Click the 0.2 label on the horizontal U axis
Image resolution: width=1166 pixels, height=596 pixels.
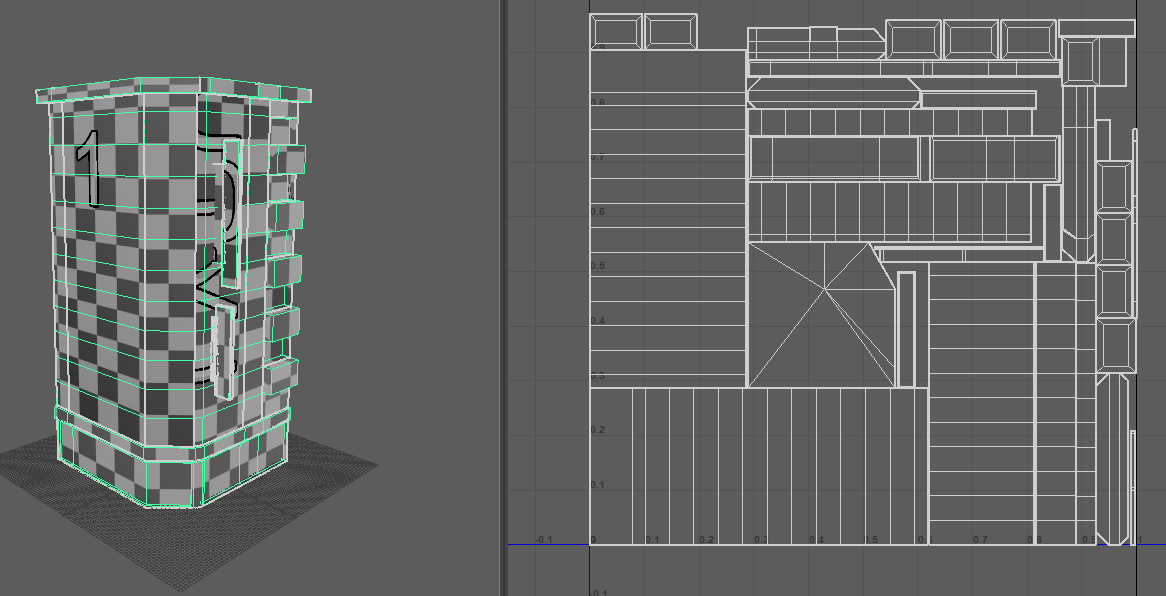706,539
